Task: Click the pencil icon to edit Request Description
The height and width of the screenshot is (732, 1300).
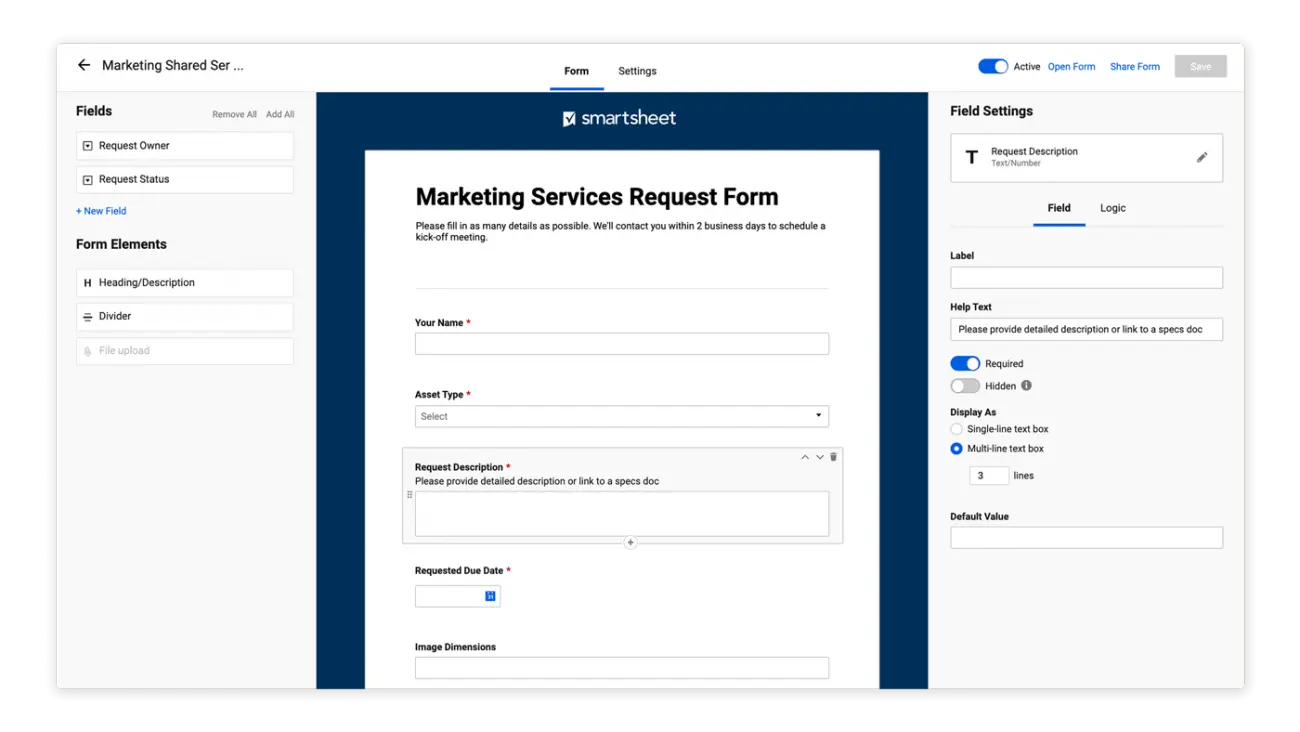Action: tap(1202, 157)
